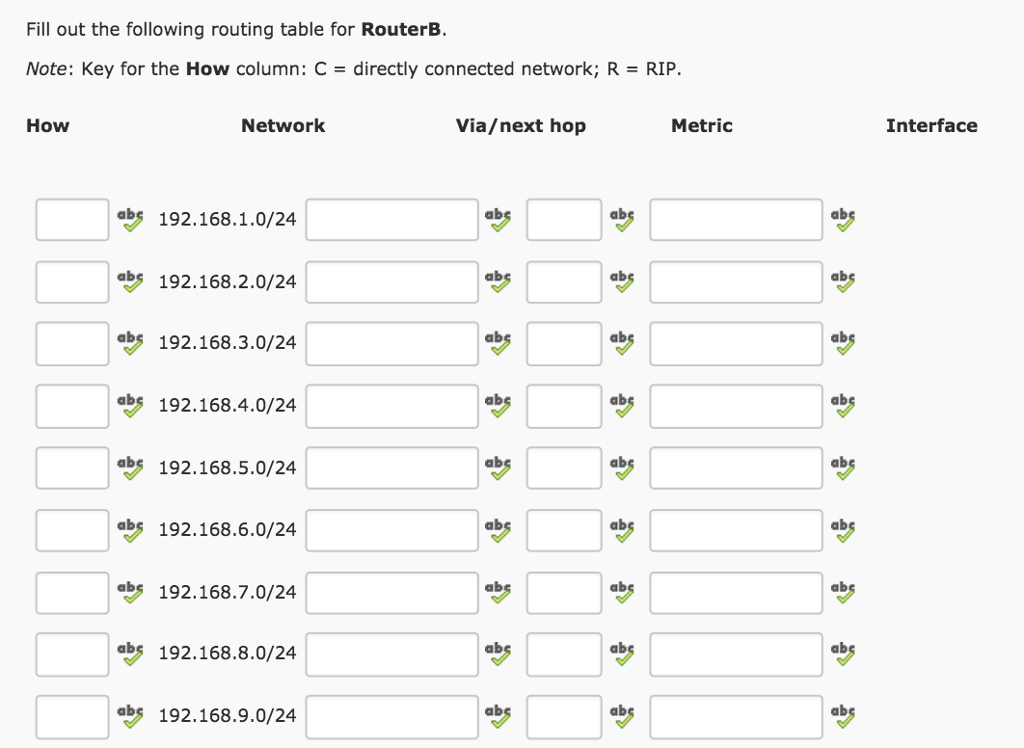This screenshot has height=748, width=1024.
Task: Click the spell-check icon after the 192.168.4.0/24 How box
Action: [130, 405]
